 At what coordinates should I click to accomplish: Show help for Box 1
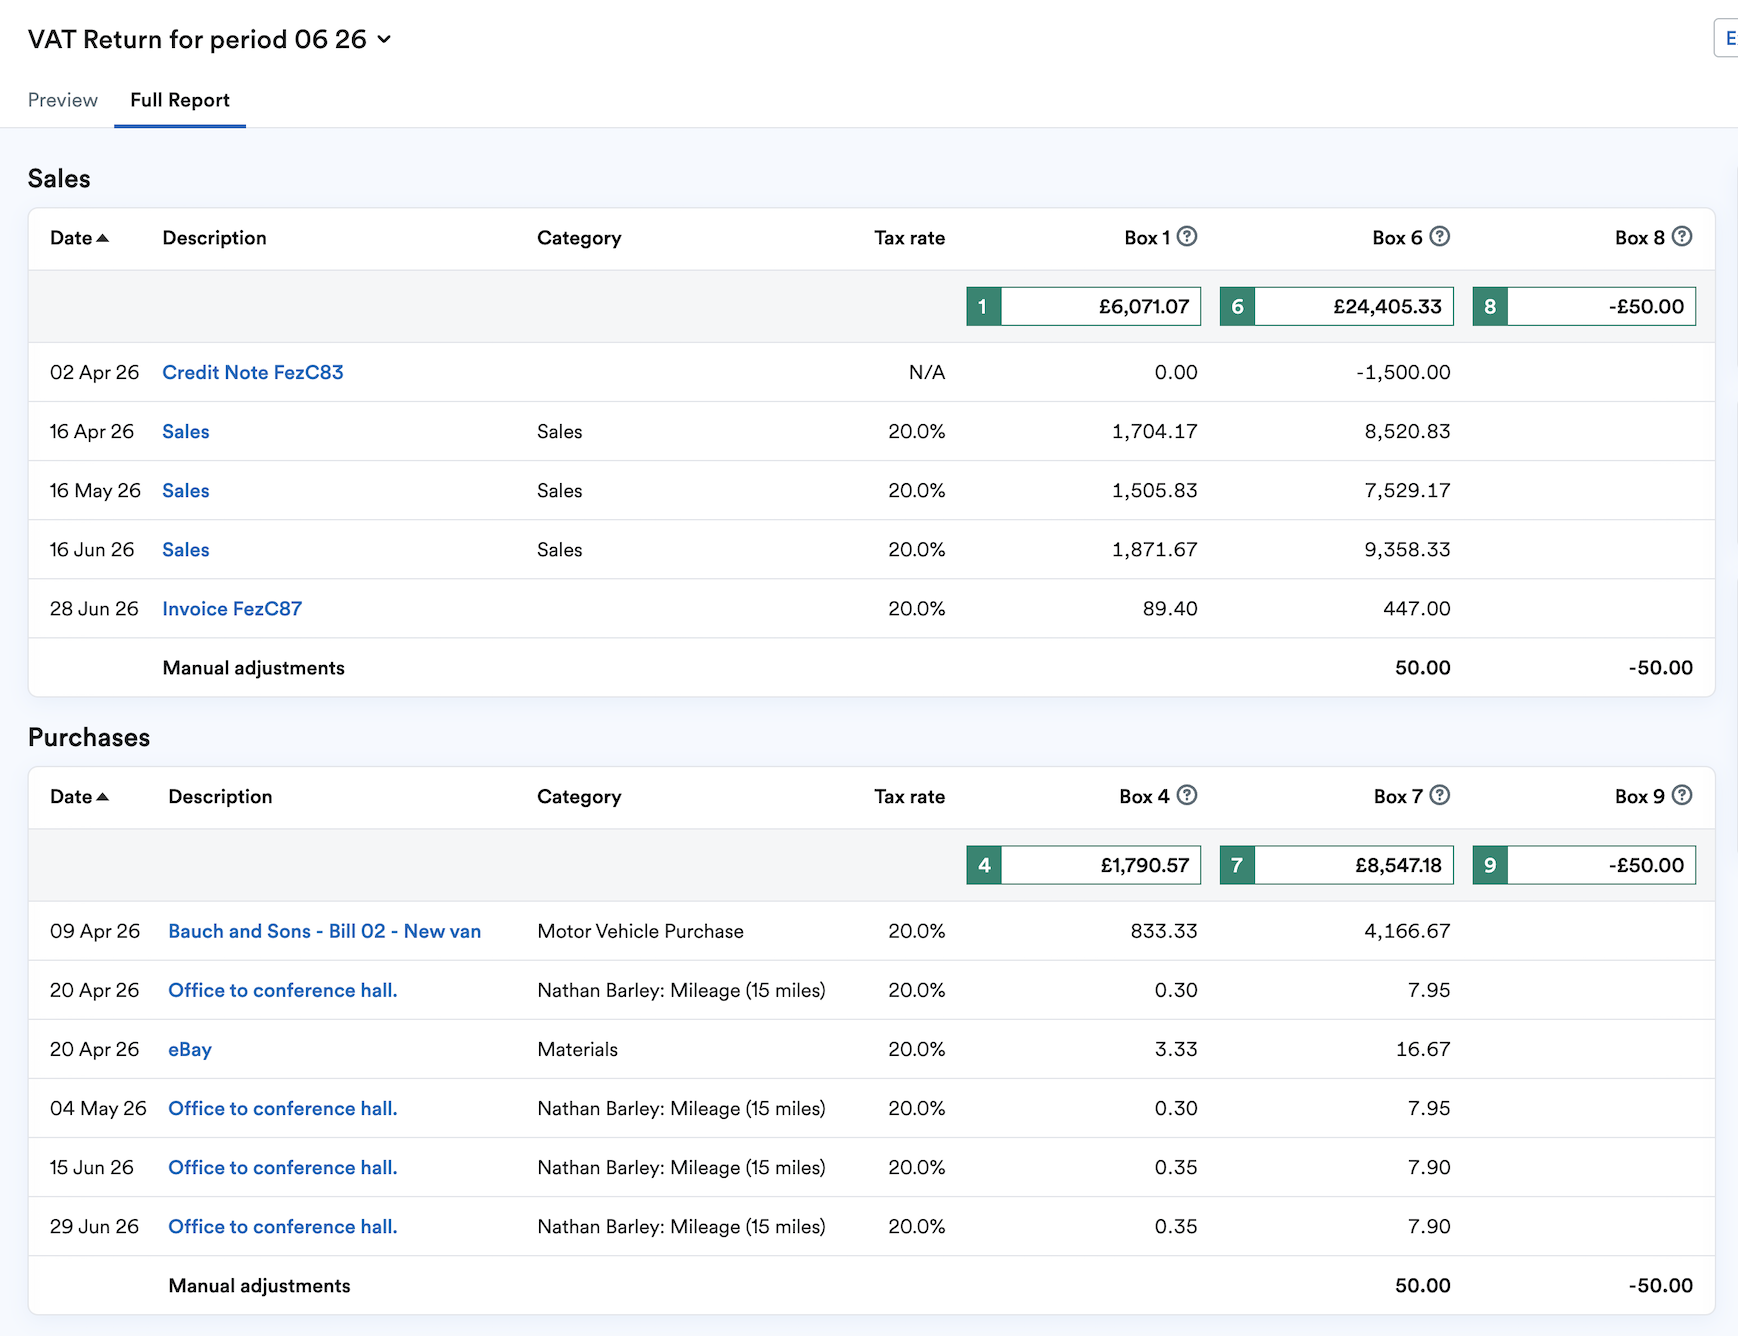pos(1187,237)
